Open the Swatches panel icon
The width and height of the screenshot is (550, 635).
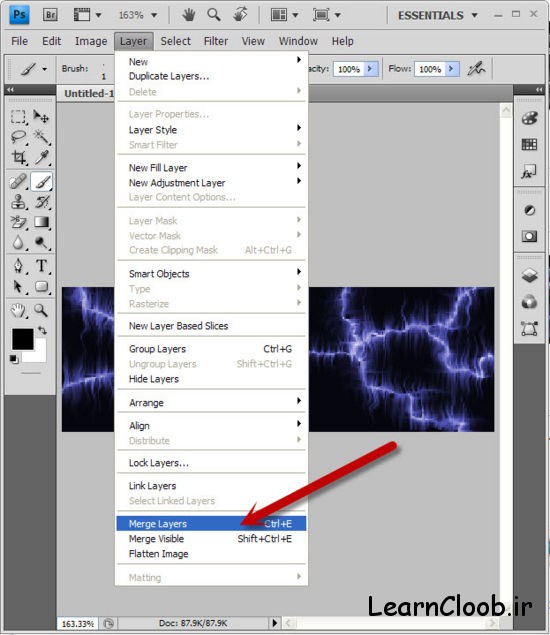pyautogui.click(x=529, y=145)
